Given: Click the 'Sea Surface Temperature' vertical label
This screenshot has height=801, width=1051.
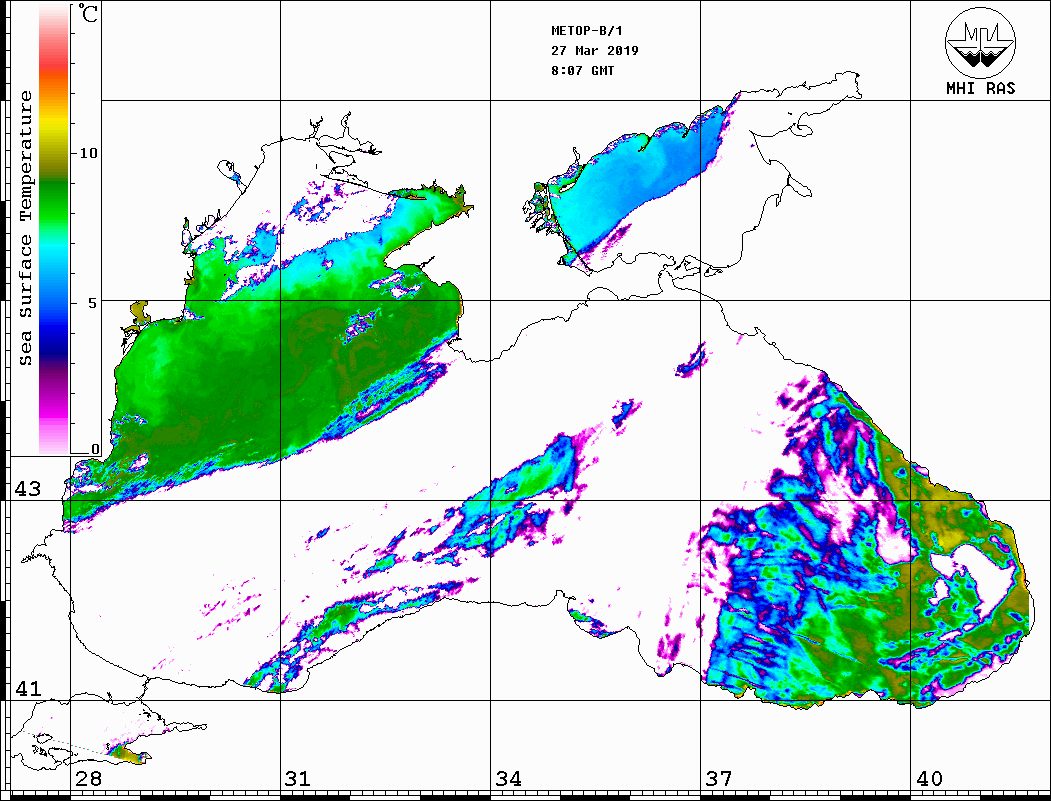Looking at the screenshot, I should [25, 229].
